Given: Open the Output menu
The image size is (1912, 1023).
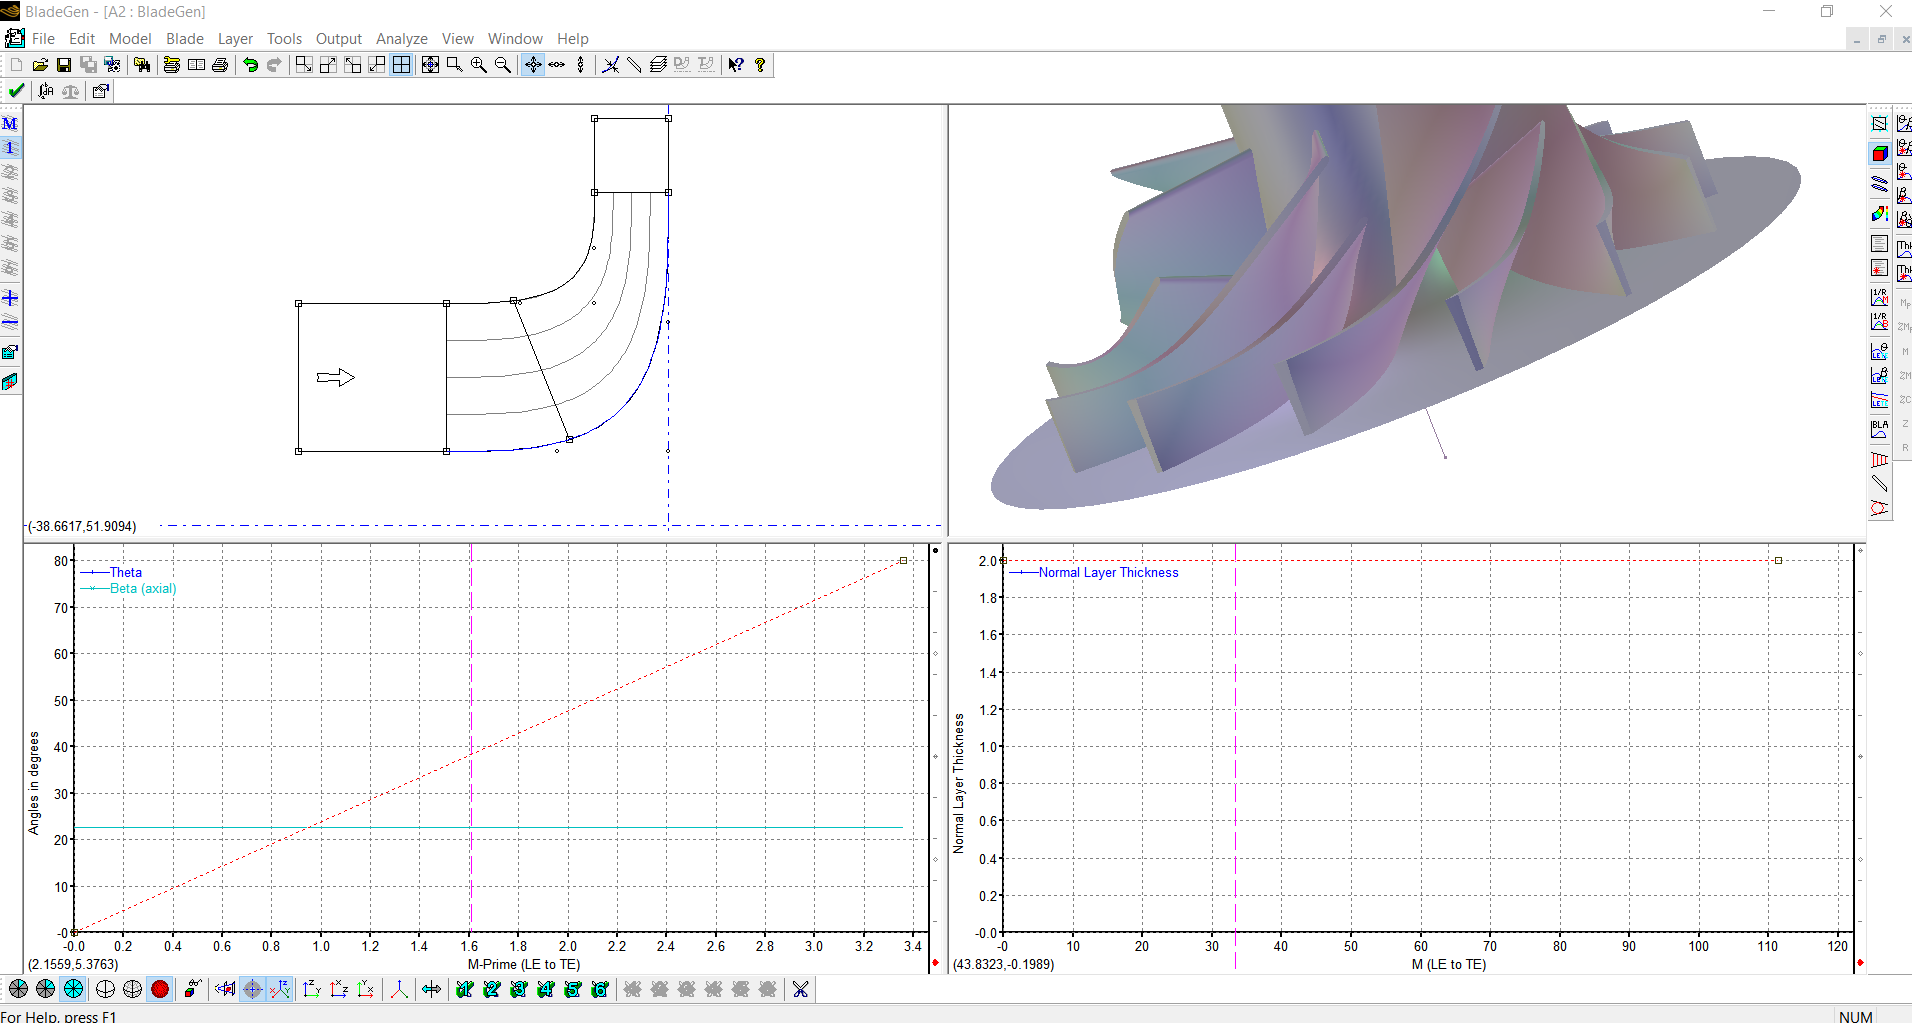Looking at the screenshot, I should 338,39.
